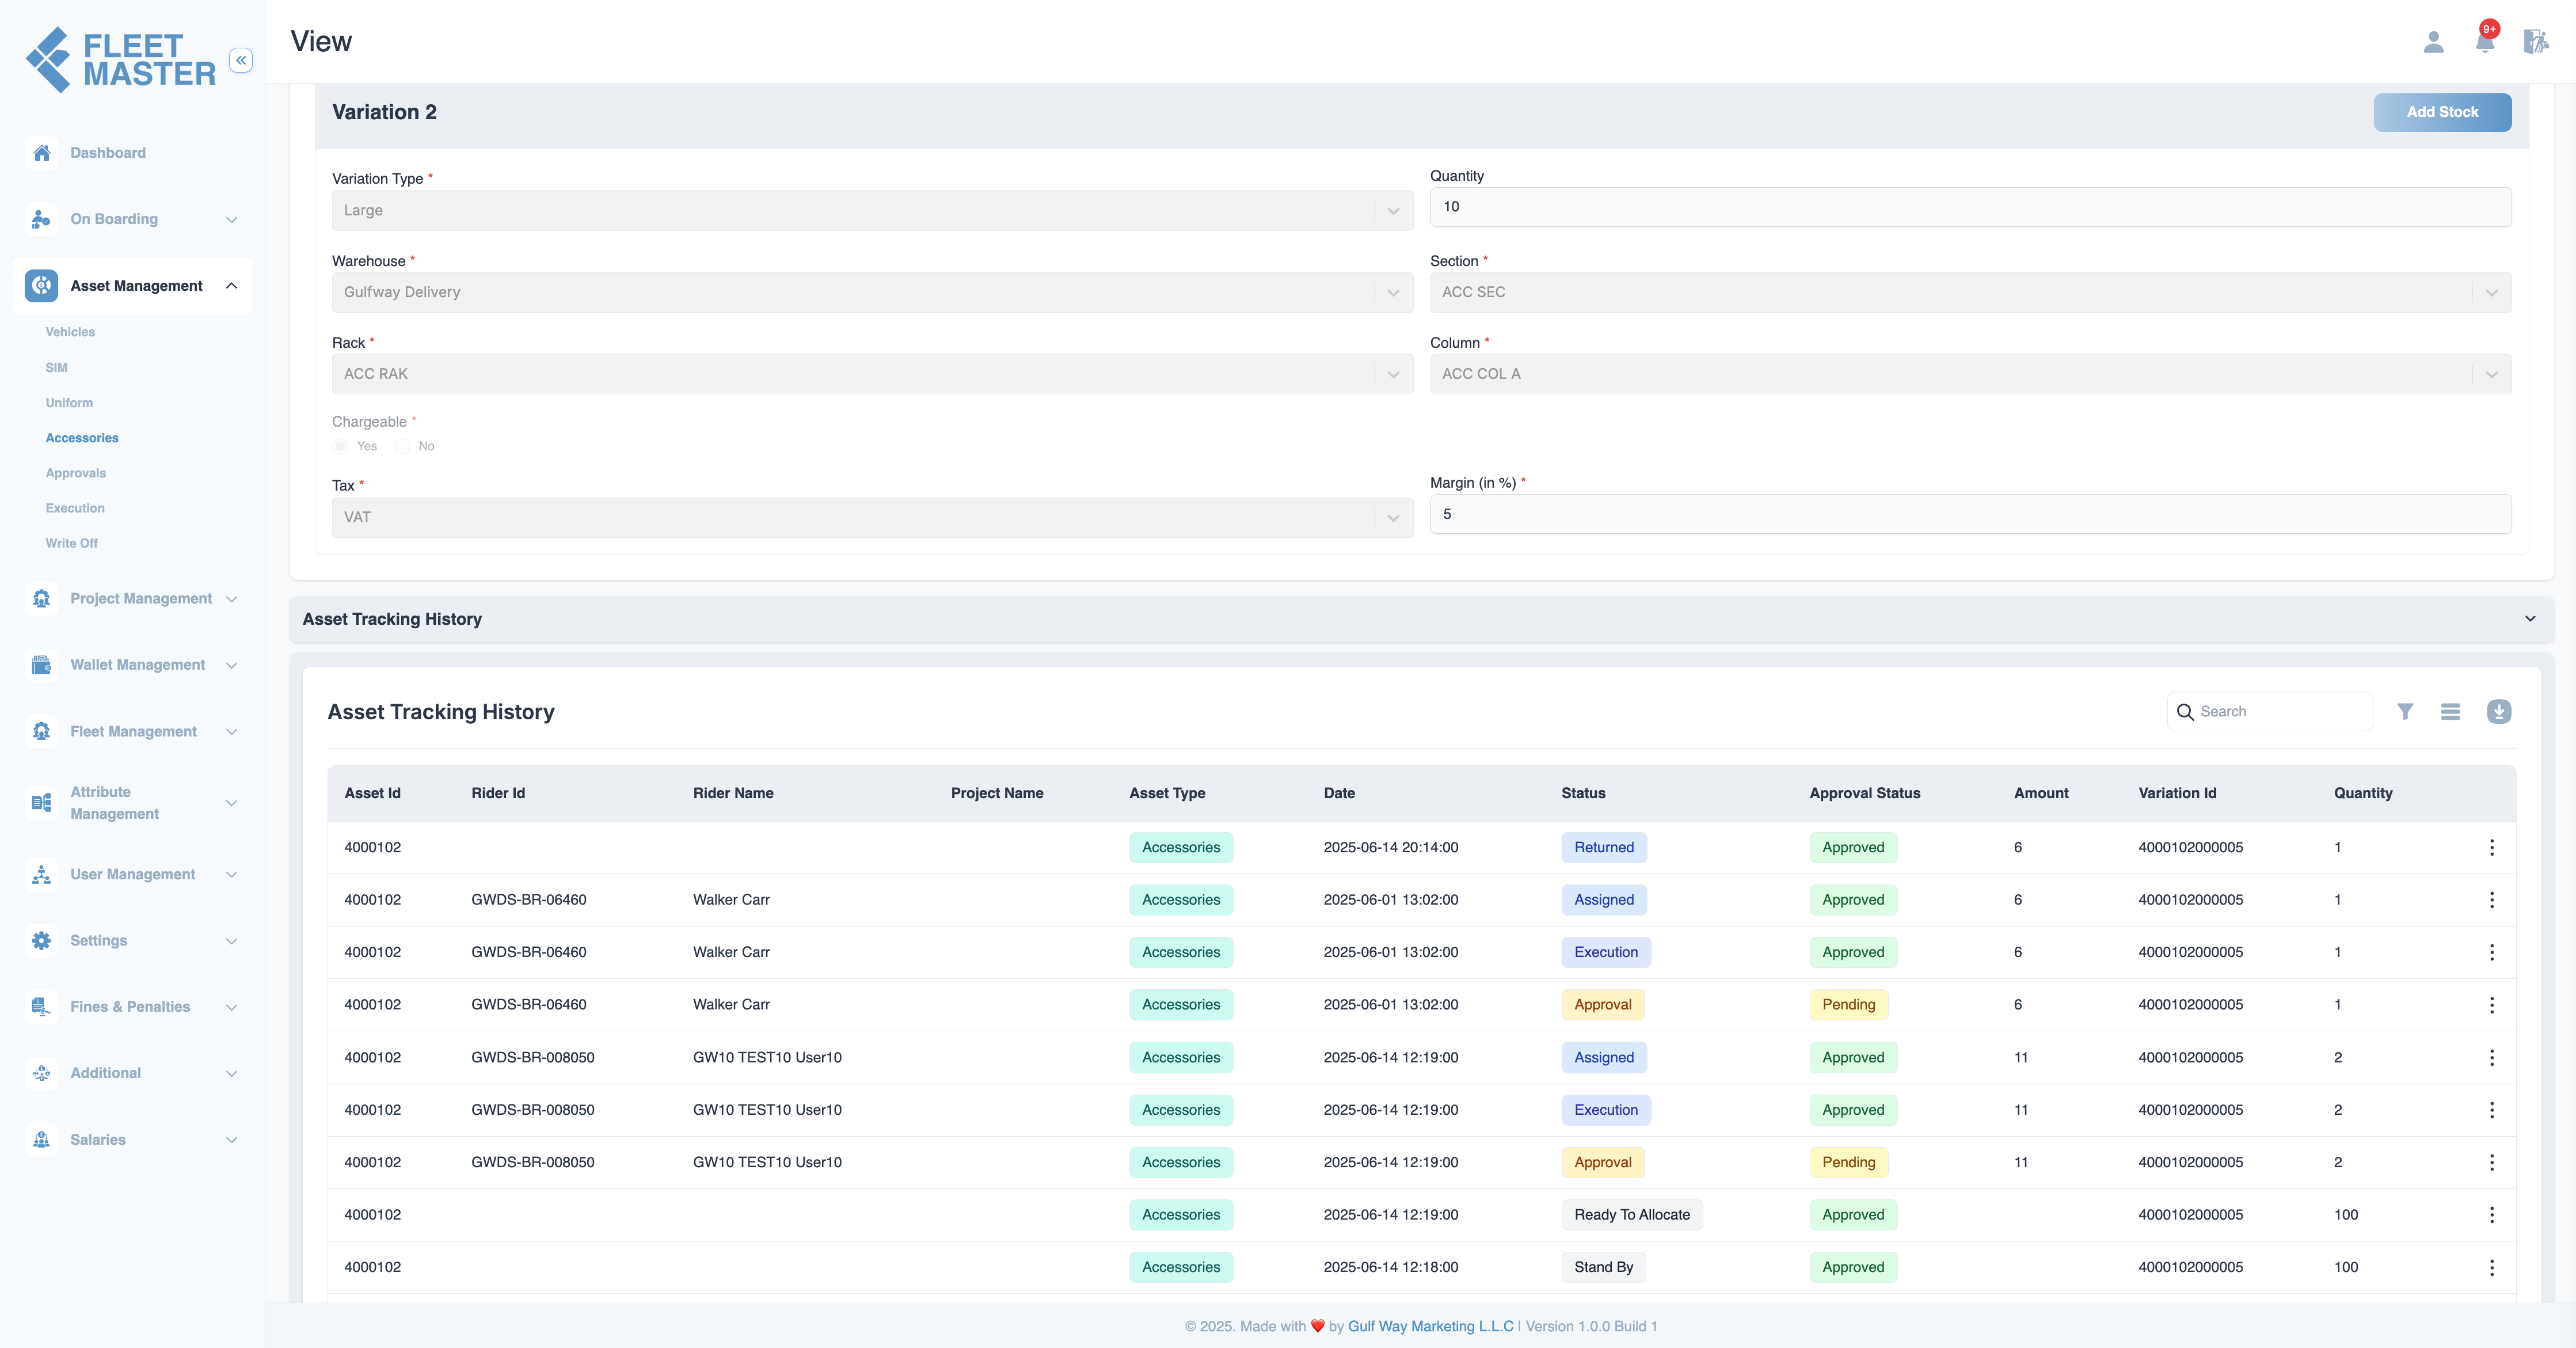The width and height of the screenshot is (2576, 1348).
Task: Click the 2025-06-14 20:14:00 date cell
Action: 1391,848
